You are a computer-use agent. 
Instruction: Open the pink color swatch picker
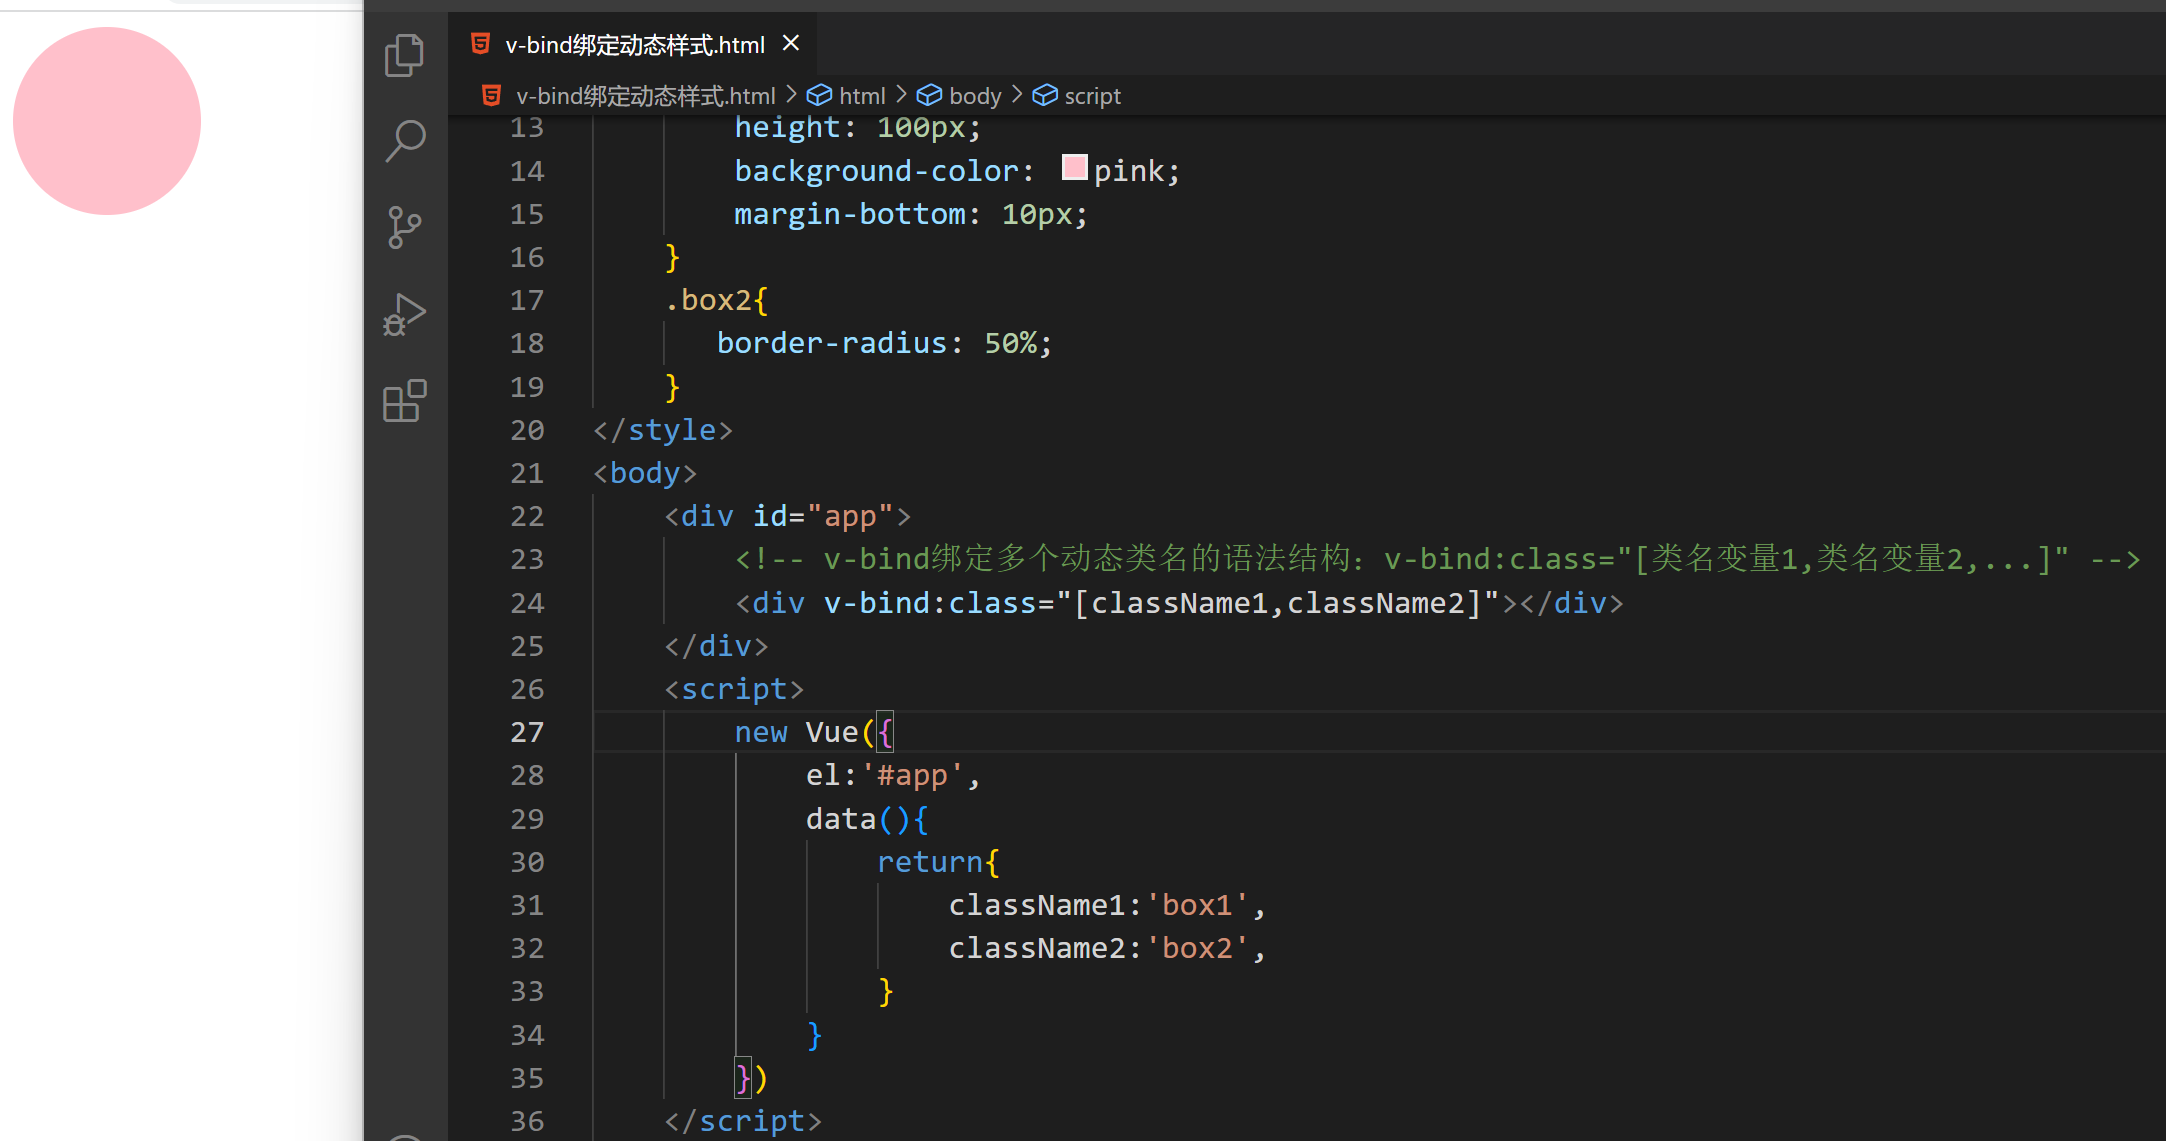click(x=1074, y=168)
